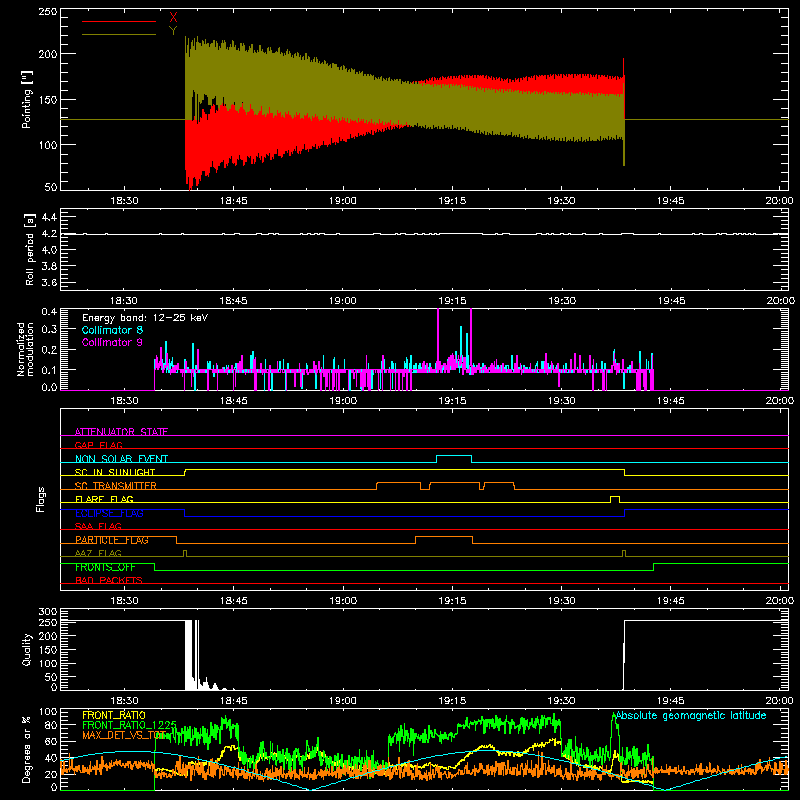Click the NON_SOLAR_EVENT flag label
The height and width of the screenshot is (800, 800).
click(x=121, y=459)
